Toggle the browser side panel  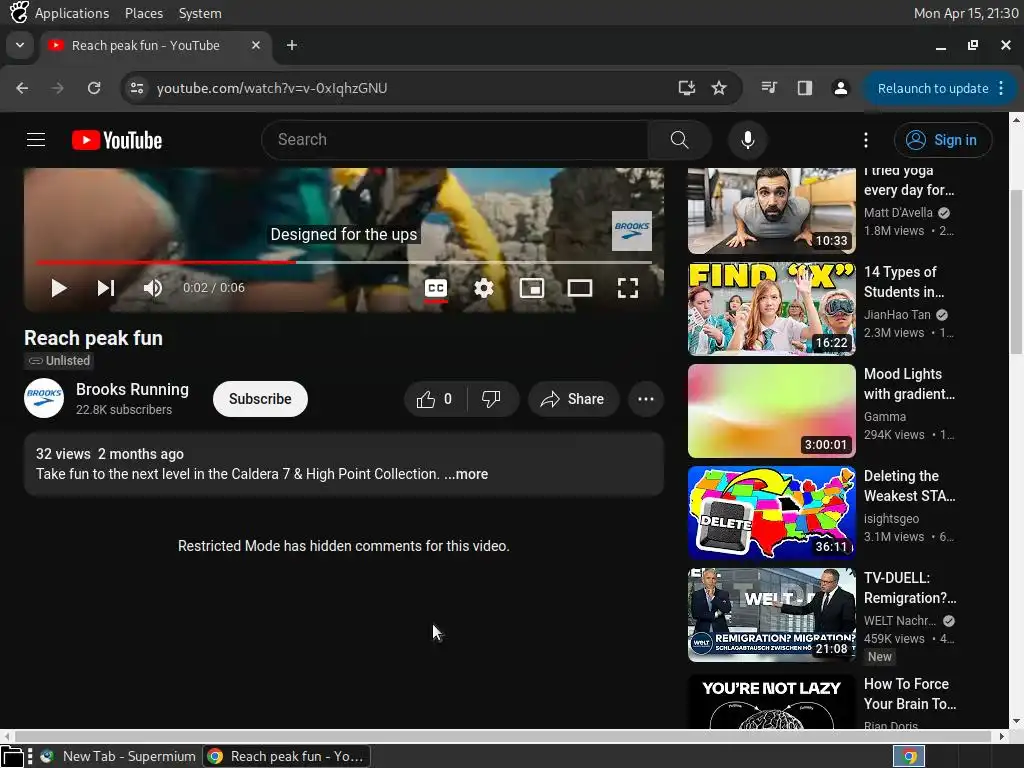805,88
